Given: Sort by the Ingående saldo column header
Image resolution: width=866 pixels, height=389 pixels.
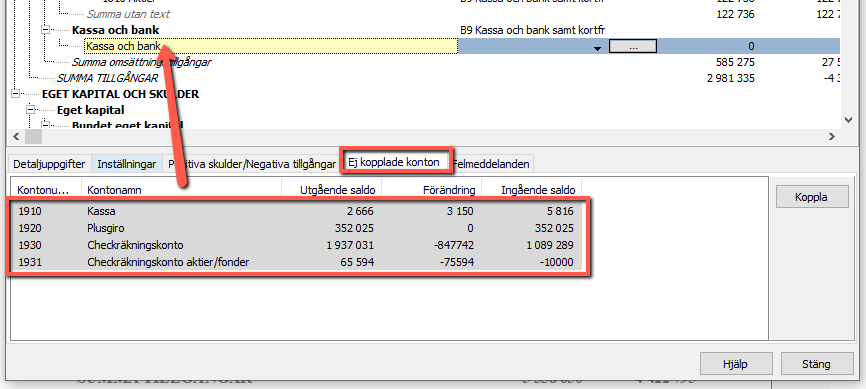Looking at the screenshot, I should pos(532,190).
